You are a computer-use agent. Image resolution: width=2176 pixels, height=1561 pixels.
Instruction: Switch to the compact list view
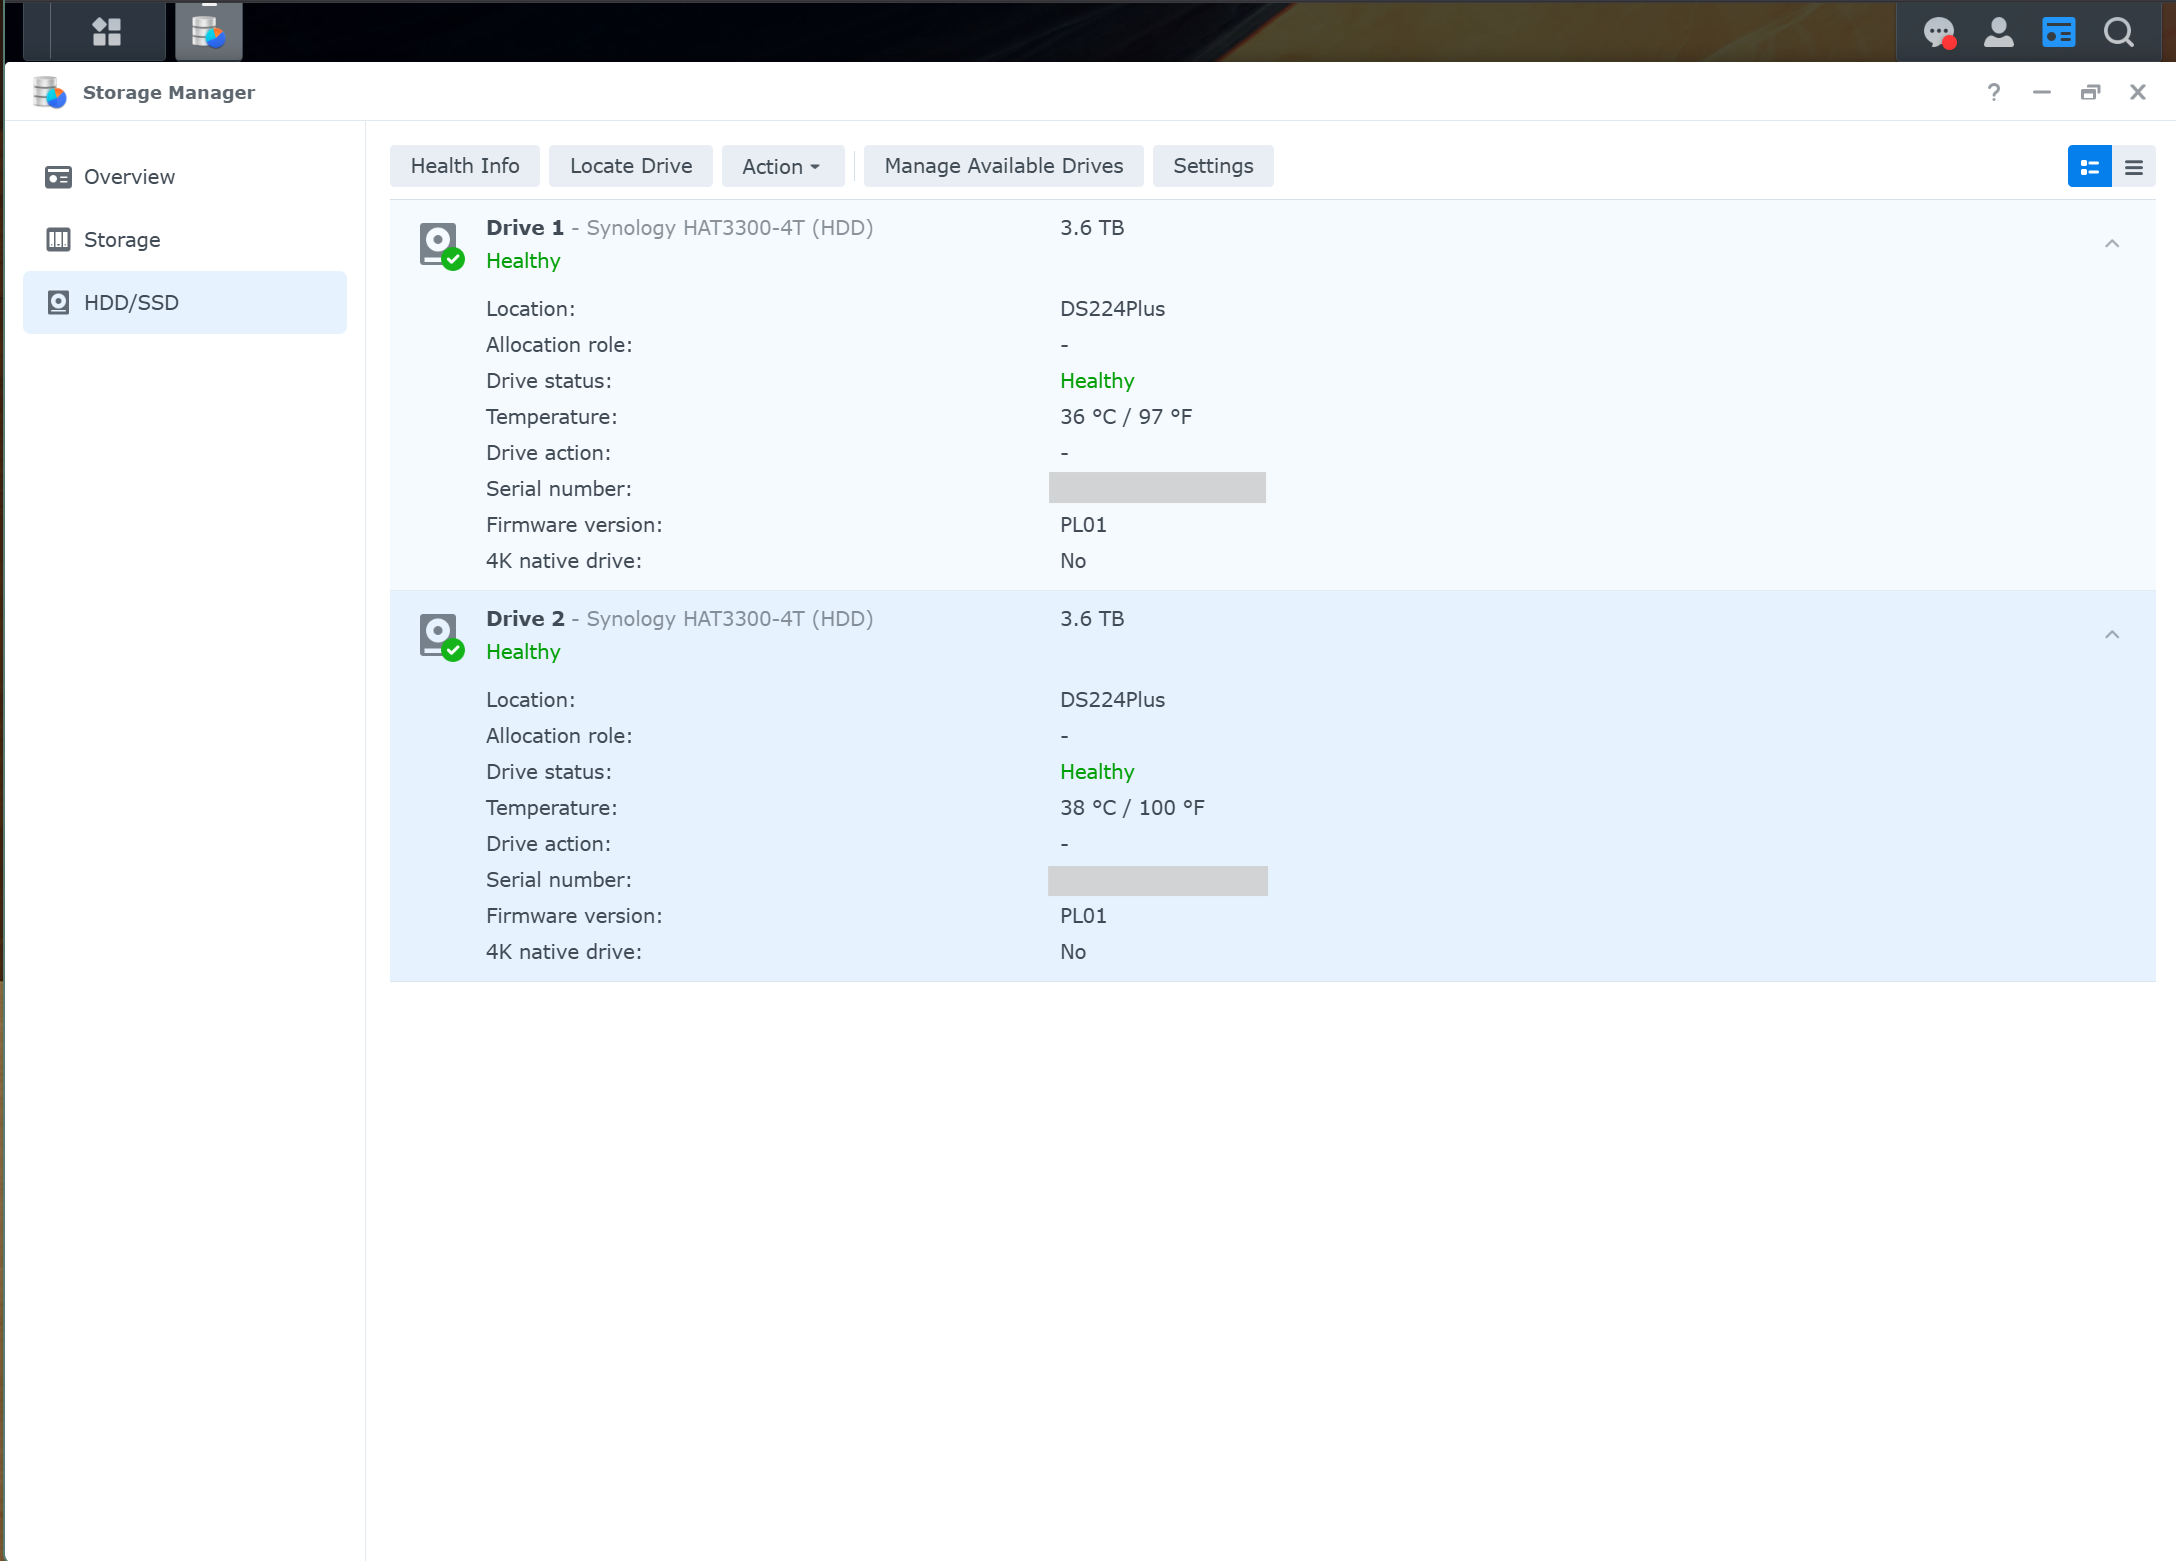pyautogui.click(x=2134, y=166)
